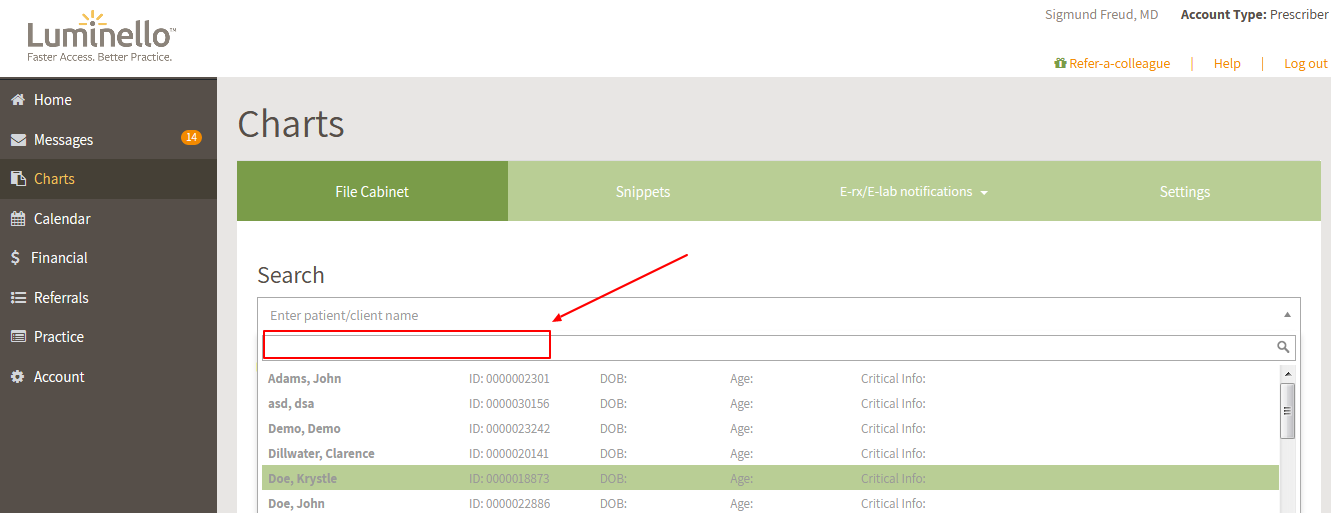Screen dimensions: 1331x513
Task: Switch to the File Cabinet tab
Action: [372, 191]
